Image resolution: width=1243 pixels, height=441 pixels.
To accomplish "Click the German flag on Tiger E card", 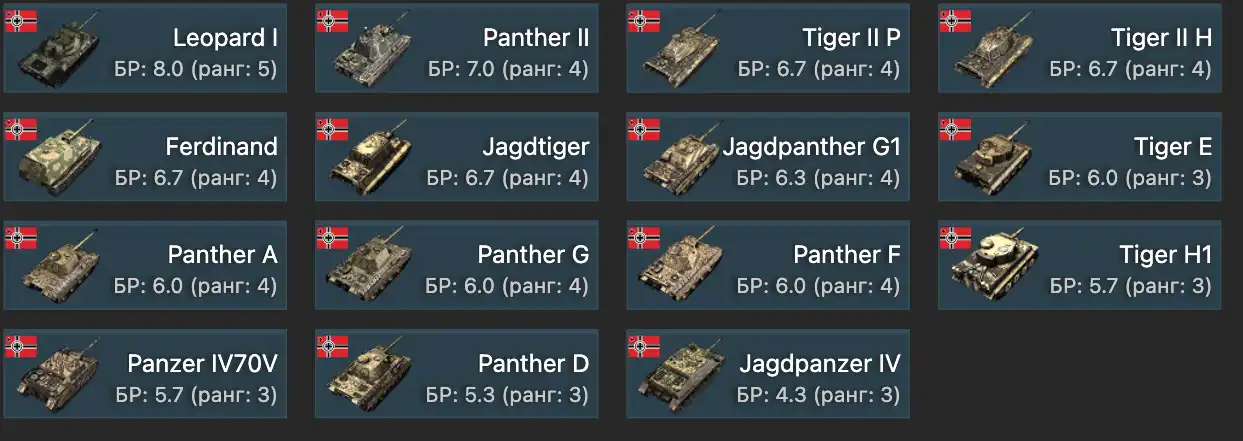I will [954, 129].
